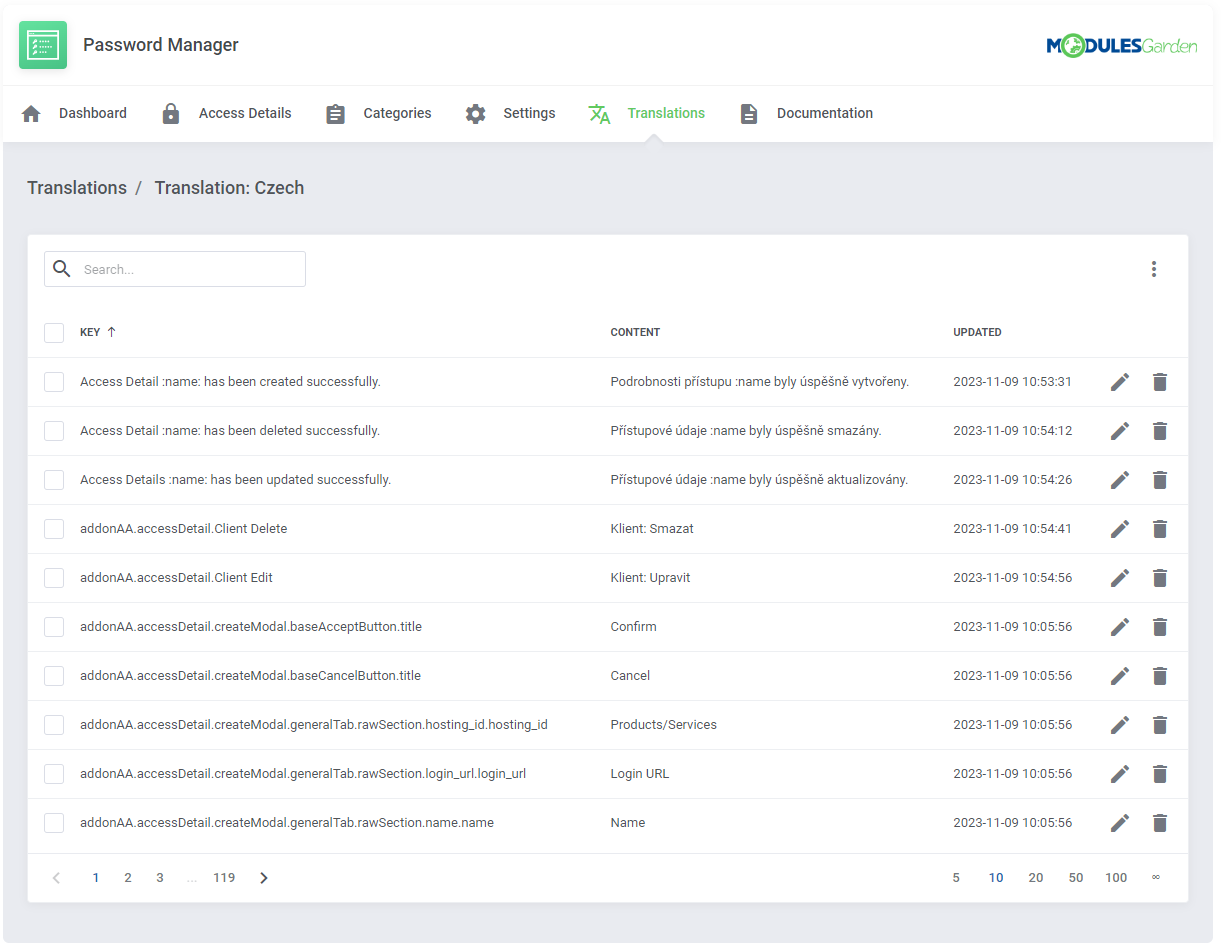
Task: Focus the Search input field
Action: [x=175, y=269]
